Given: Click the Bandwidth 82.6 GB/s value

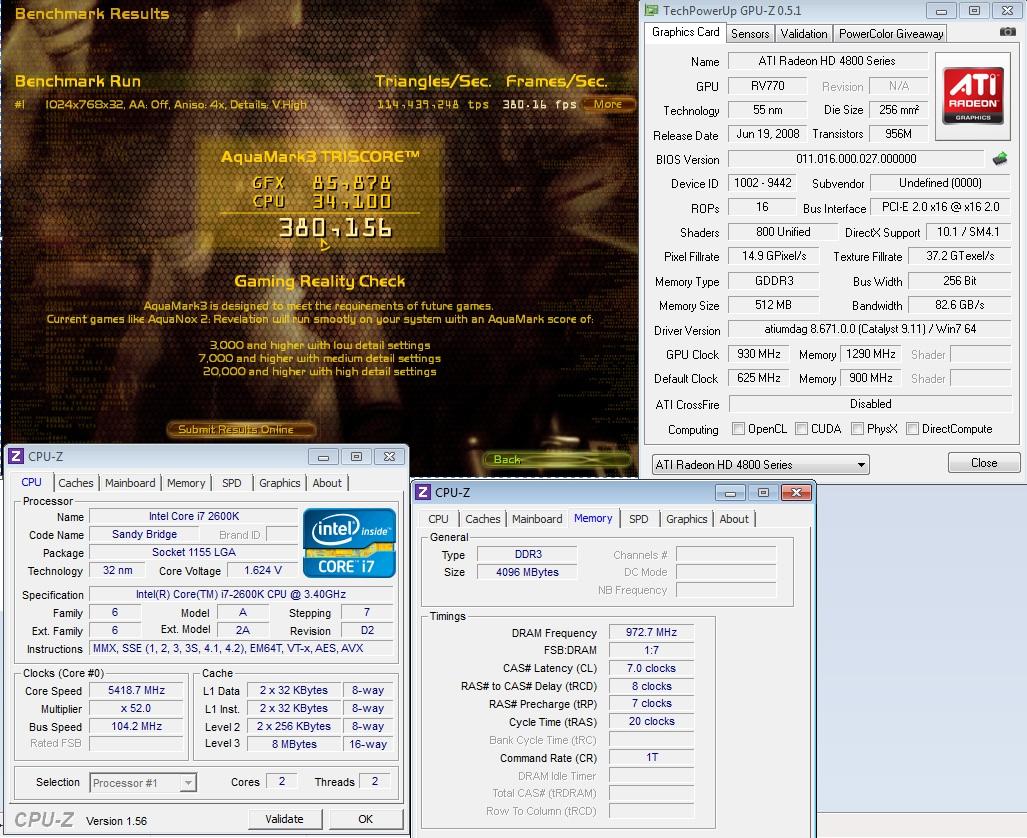Looking at the screenshot, I should pyautogui.click(x=960, y=305).
